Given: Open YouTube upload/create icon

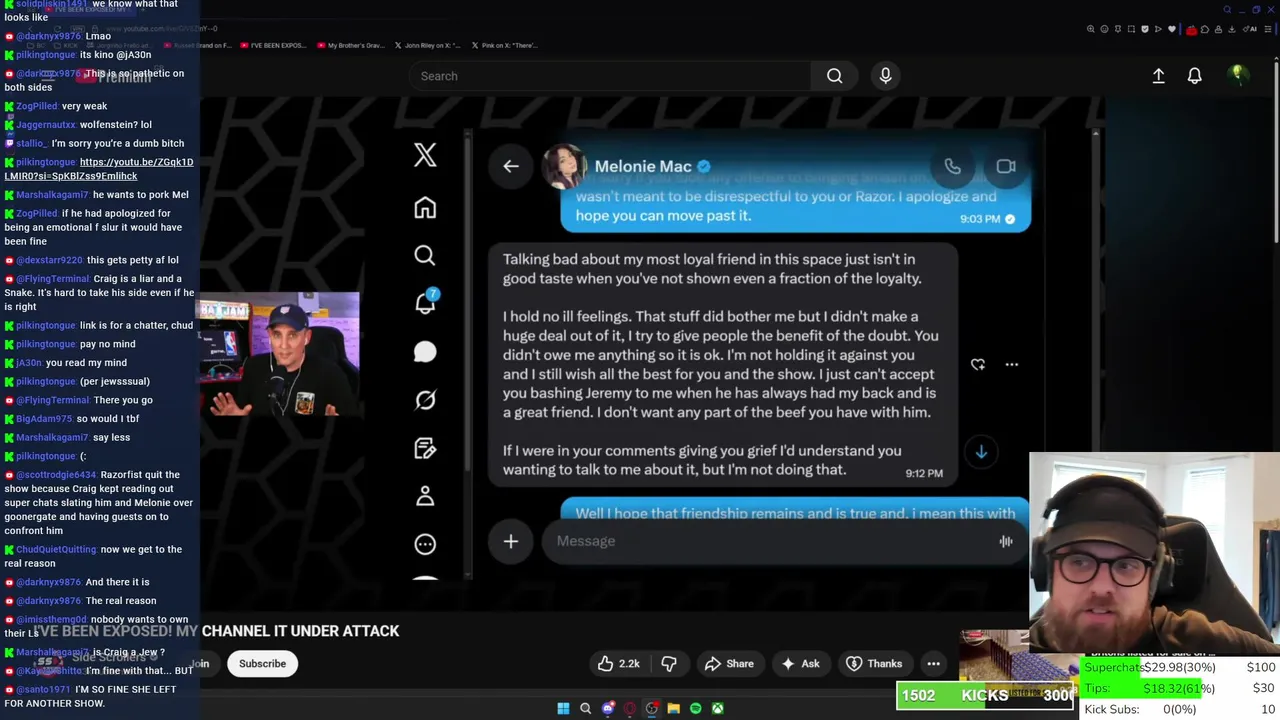Looking at the screenshot, I should (x=1158, y=76).
